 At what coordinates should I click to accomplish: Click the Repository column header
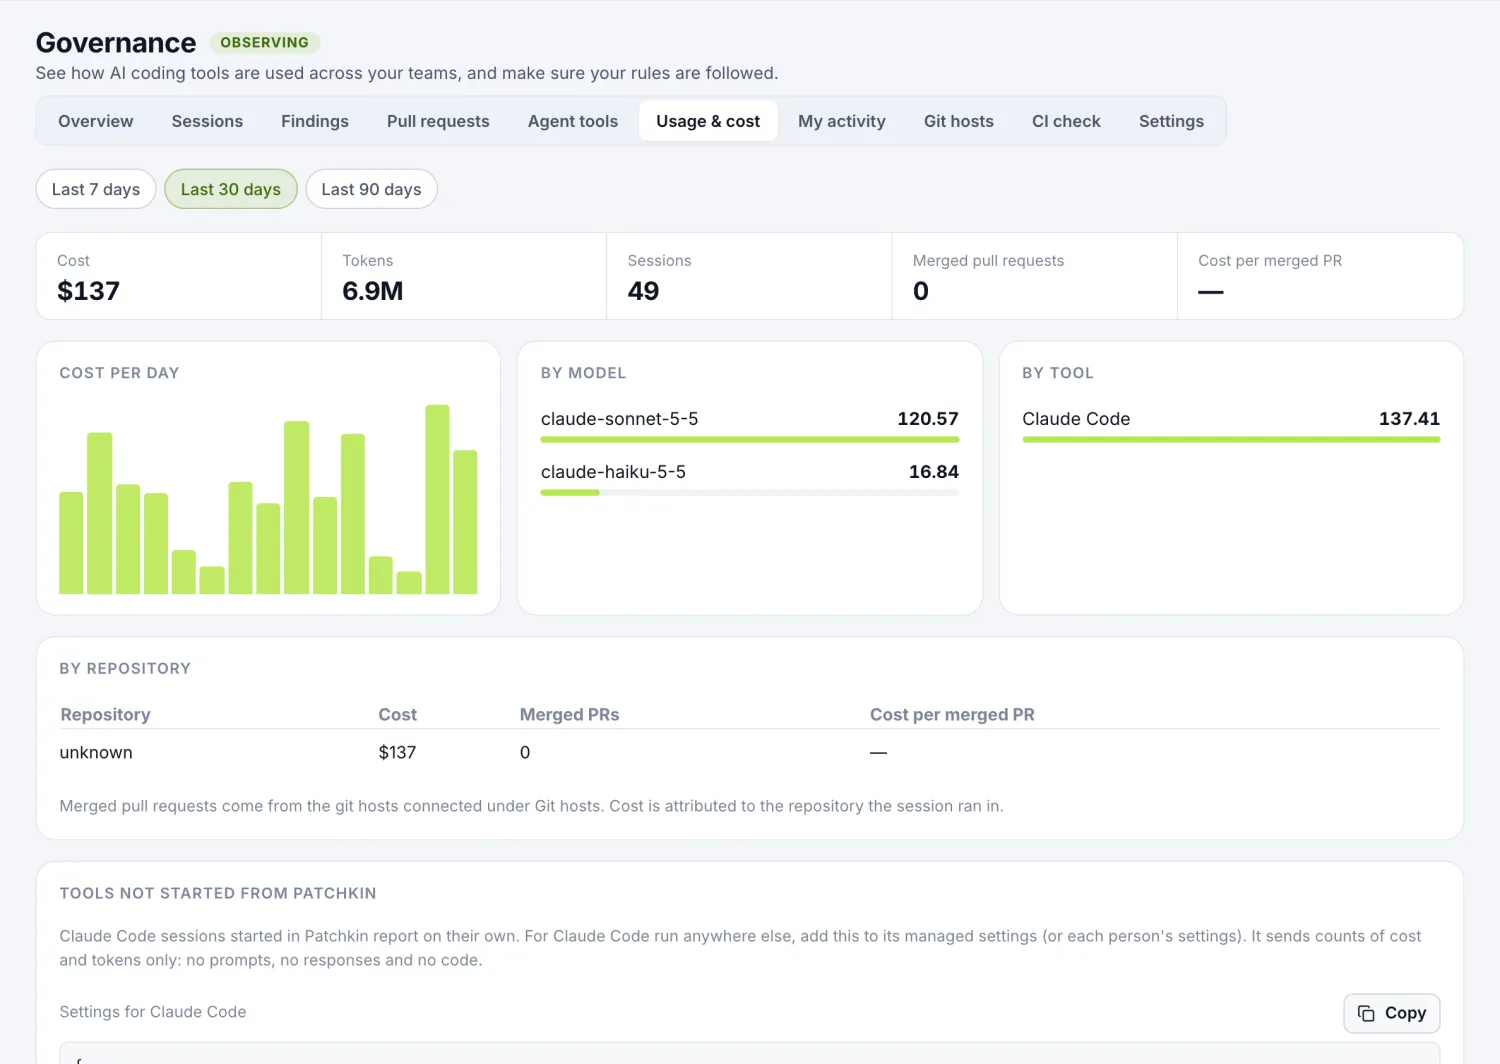[x=105, y=715]
